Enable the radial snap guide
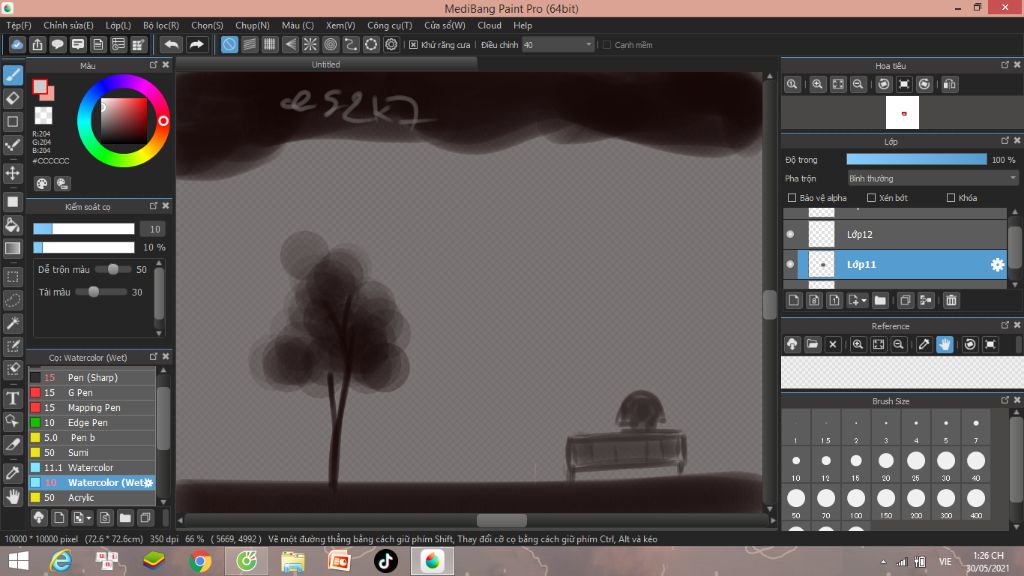This screenshot has width=1024, height=576. pyautogui.click(x=310, y=44)
